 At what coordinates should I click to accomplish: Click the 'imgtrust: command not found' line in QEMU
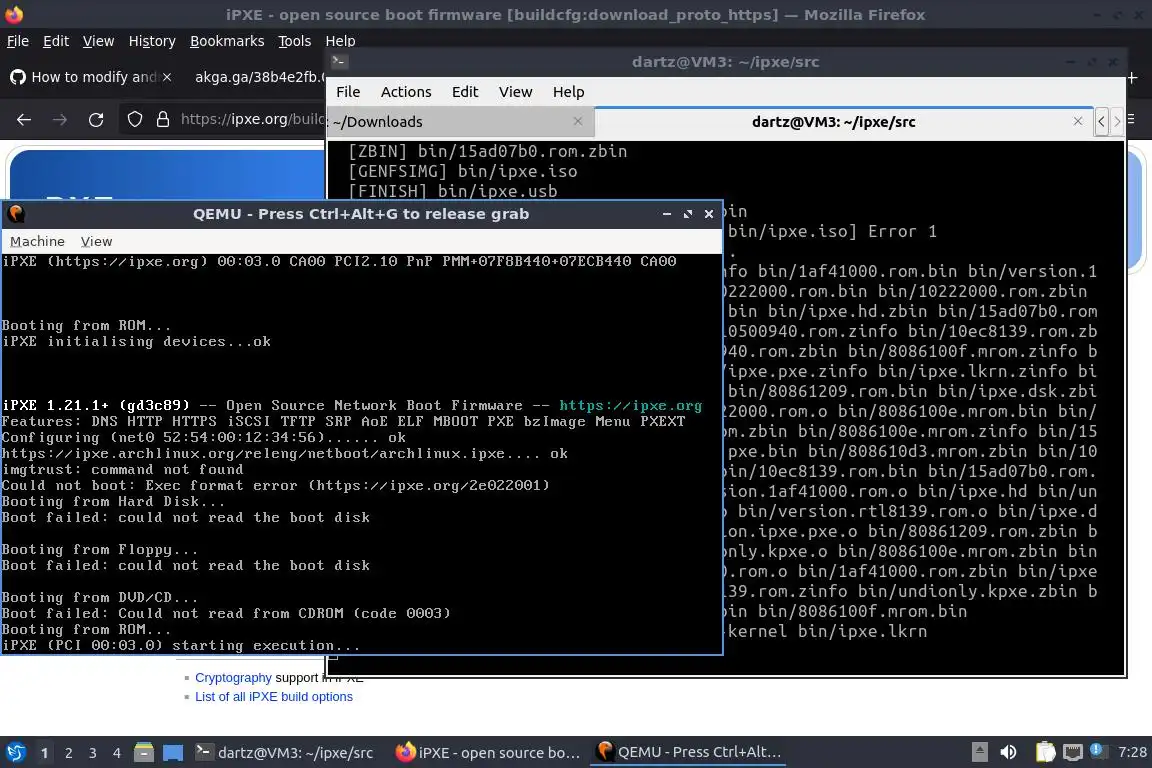tap(122, 470)
